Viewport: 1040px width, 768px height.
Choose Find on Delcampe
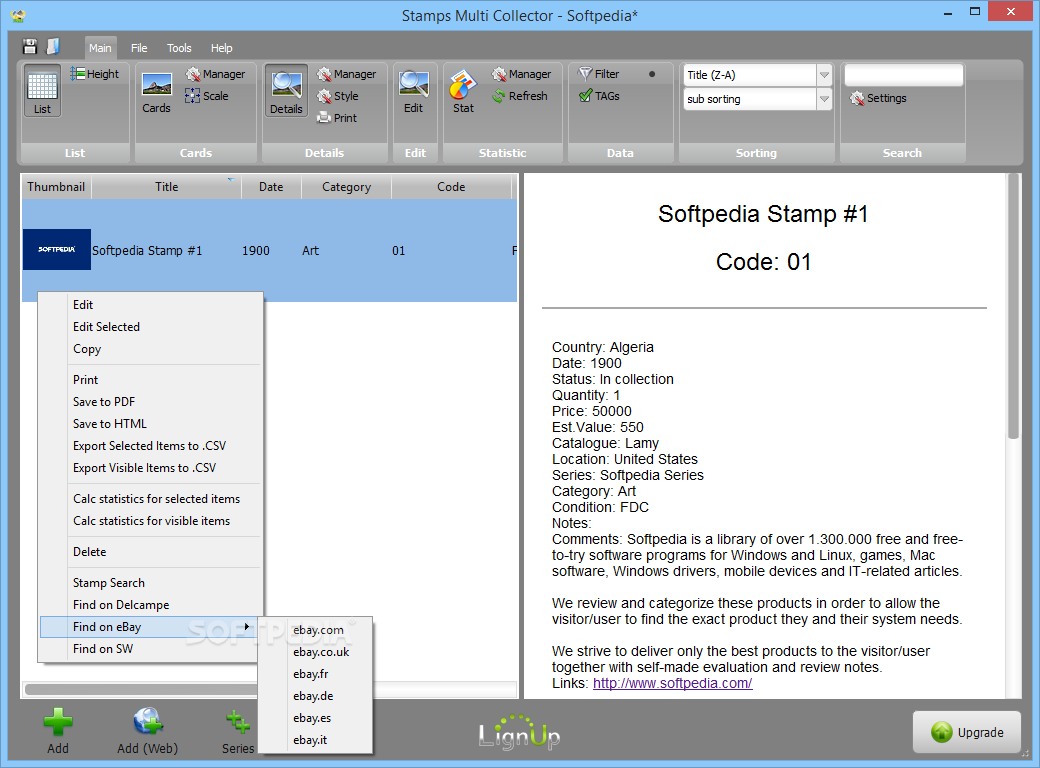pos(151,605)
